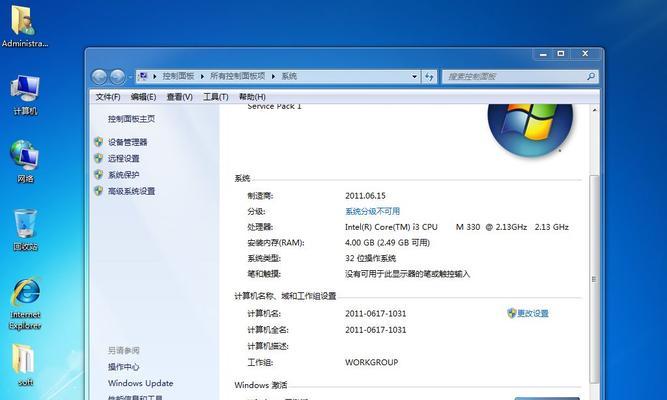The width and height of the screenshot is (667, 400).
Task: Open the 帮助(H) menu
Action: [252, 97]
